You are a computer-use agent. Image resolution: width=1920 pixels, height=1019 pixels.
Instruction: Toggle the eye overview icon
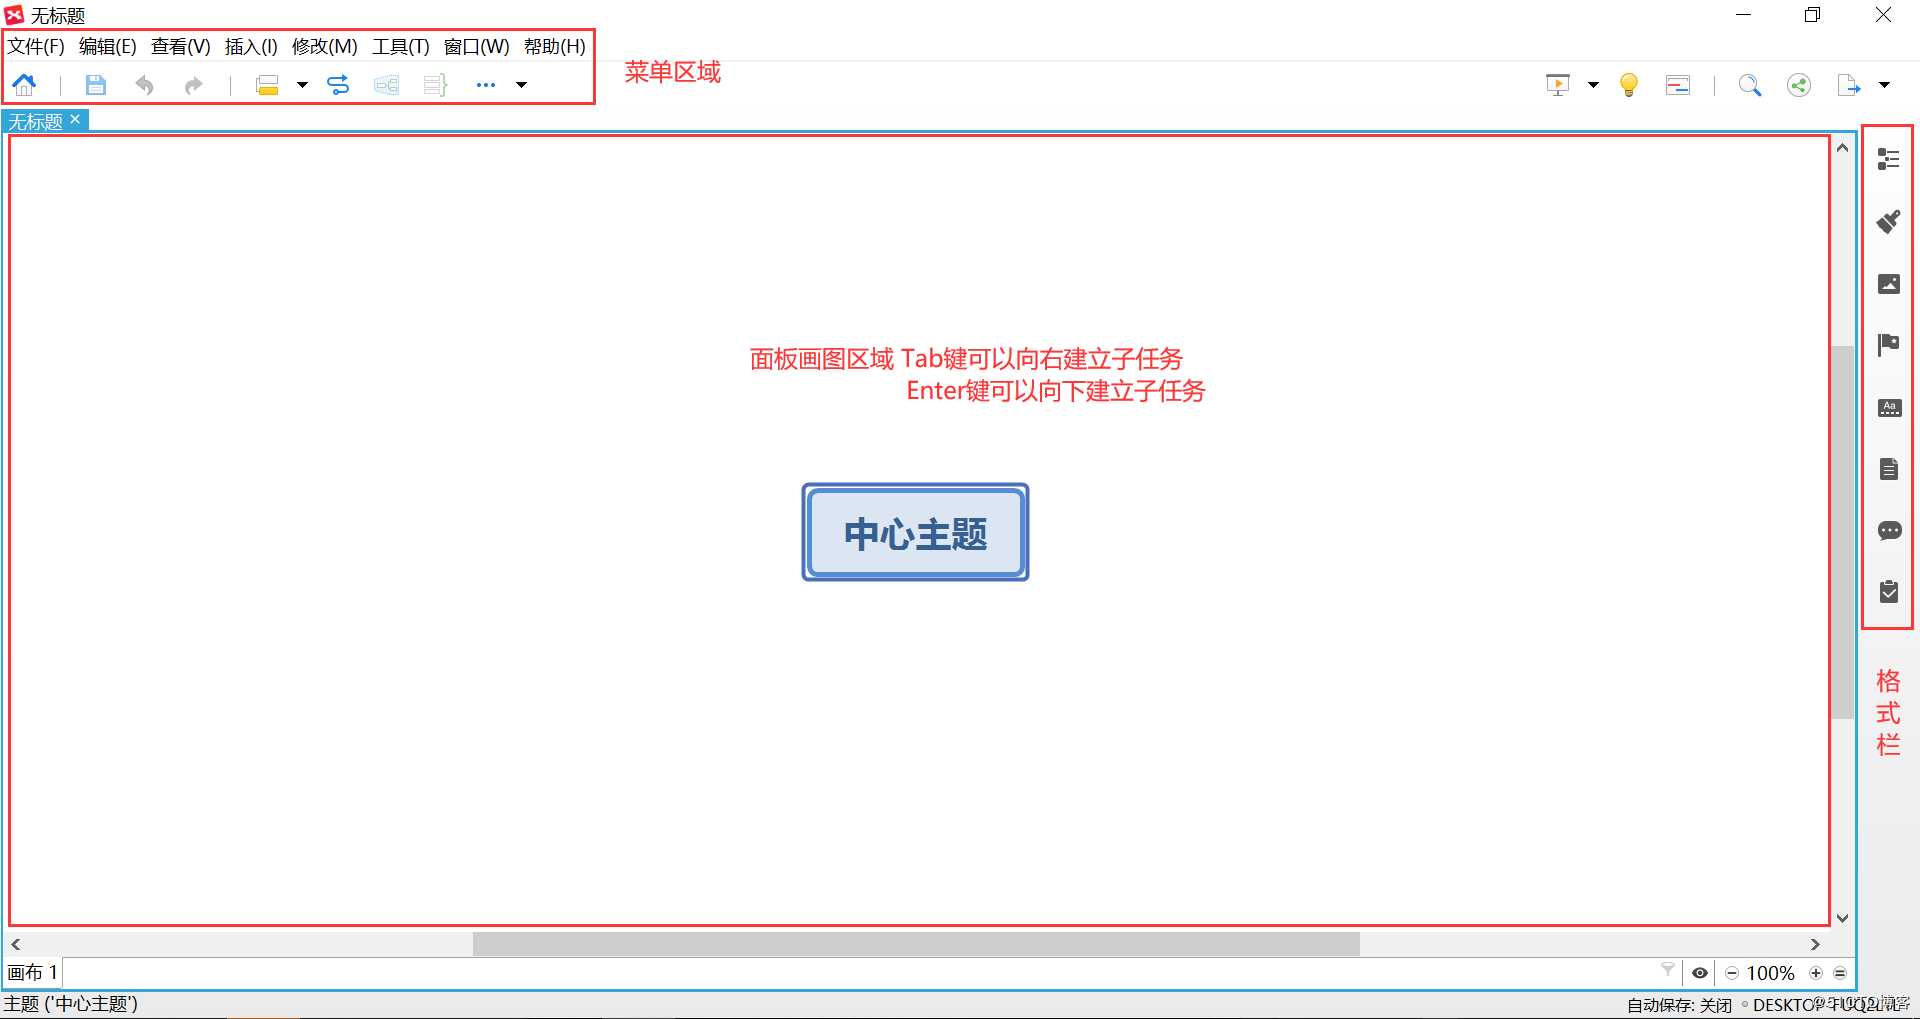tap(1699, 973)
